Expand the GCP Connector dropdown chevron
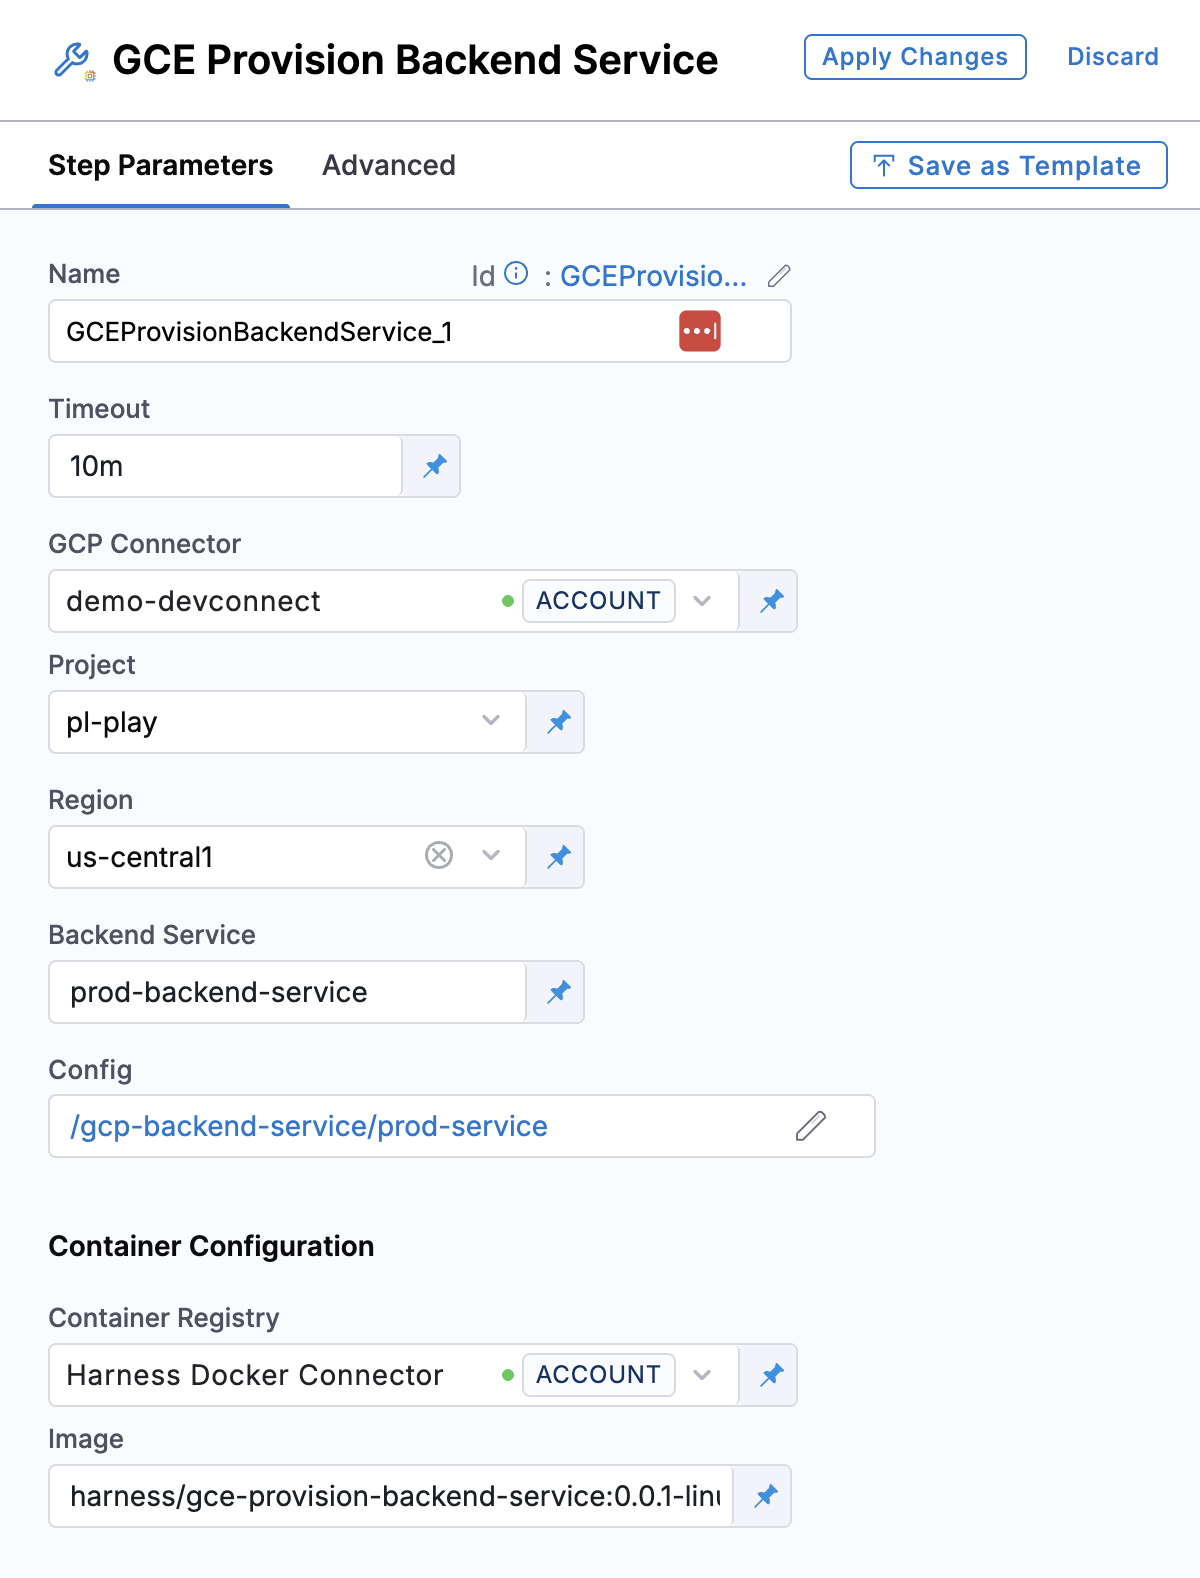This screenshot has height=1578, width=1200. click(702, 601)
